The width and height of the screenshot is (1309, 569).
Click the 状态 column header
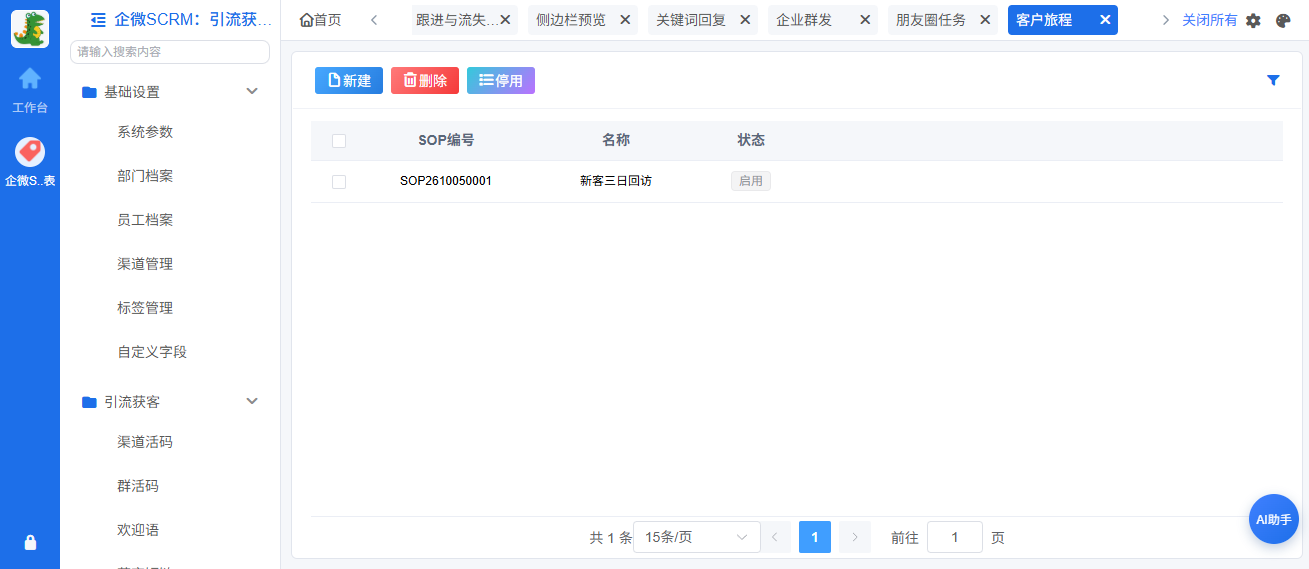(x=751, y=140)
